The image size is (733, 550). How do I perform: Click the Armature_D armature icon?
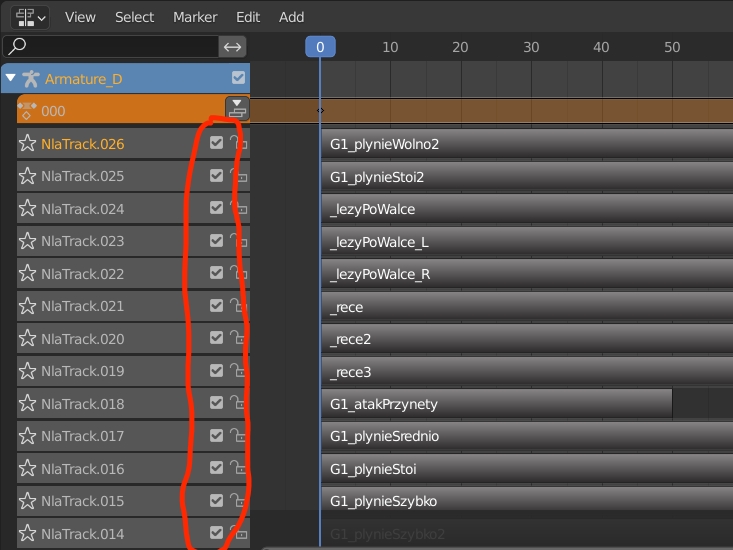[x=31, y=79]
